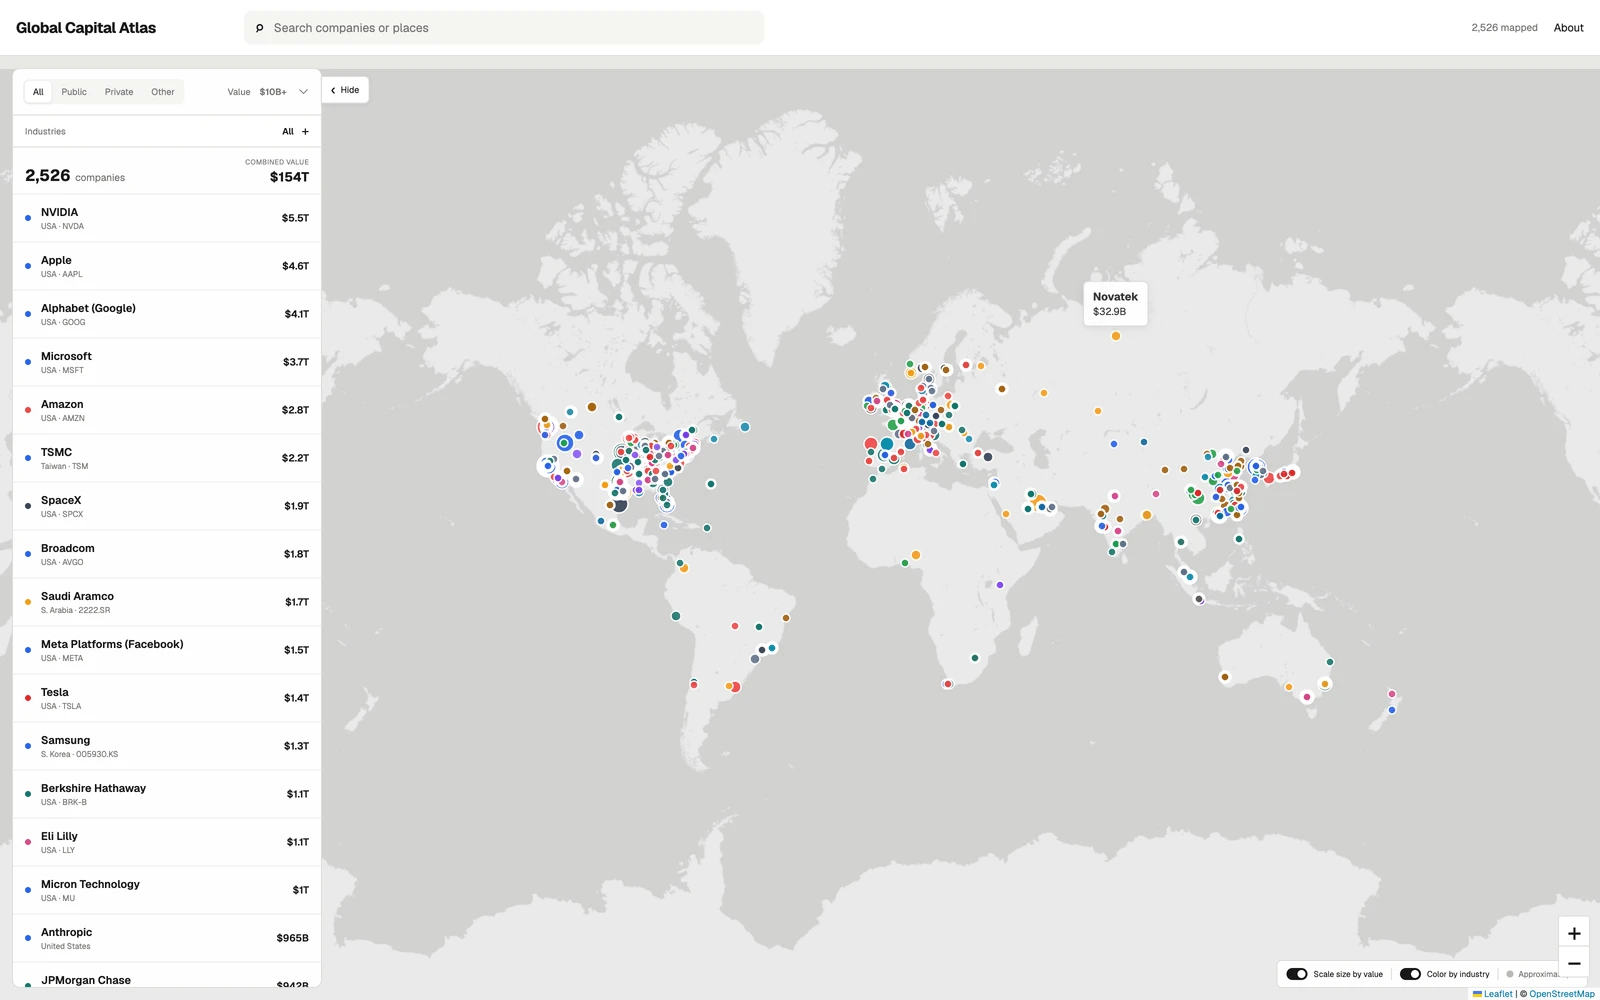Screen dimensions: 1600x1000
Task: Select the Anthropic row
Action: tap(167, 938)
